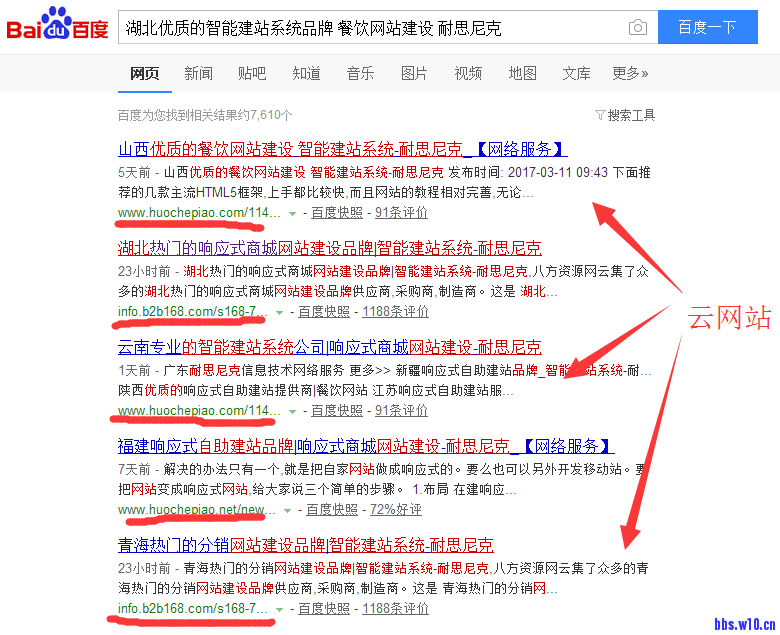Expand dropdown arrow beside first huochepiao.com/114 URL
Viewport: 780px width, 635px height.
click(292, 214)
